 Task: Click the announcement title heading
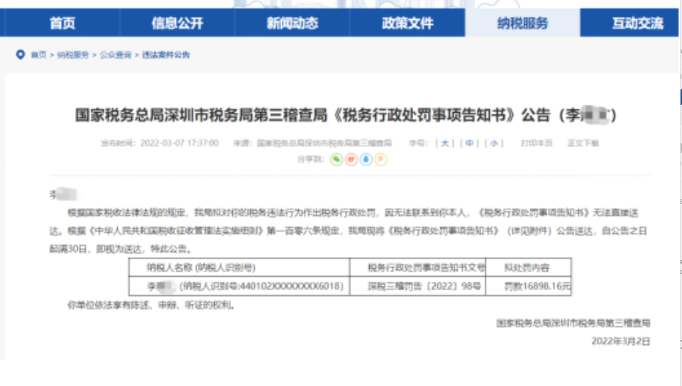click(x=346, y=115)
